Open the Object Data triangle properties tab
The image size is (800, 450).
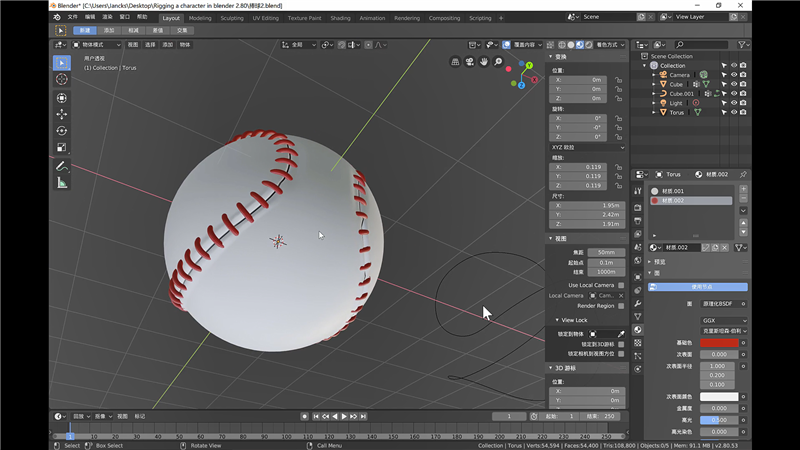click(x=638, y=317)
